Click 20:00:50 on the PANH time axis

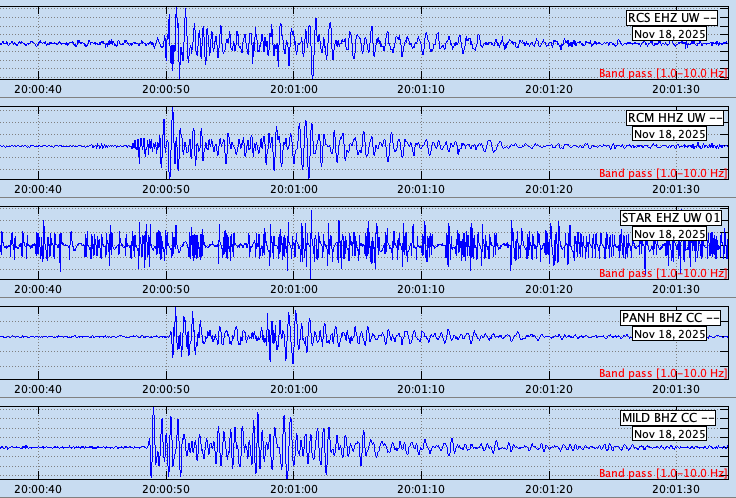(x=166, y=389)
